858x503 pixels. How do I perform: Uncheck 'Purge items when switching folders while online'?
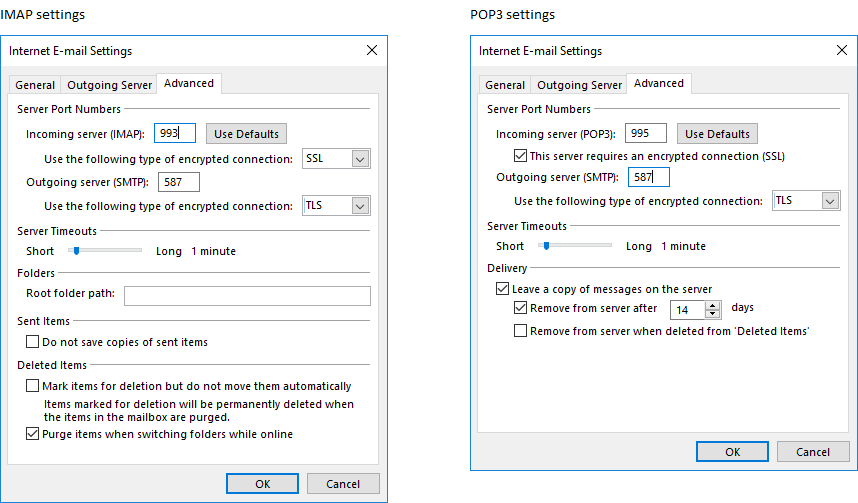[x=33, y=434]
